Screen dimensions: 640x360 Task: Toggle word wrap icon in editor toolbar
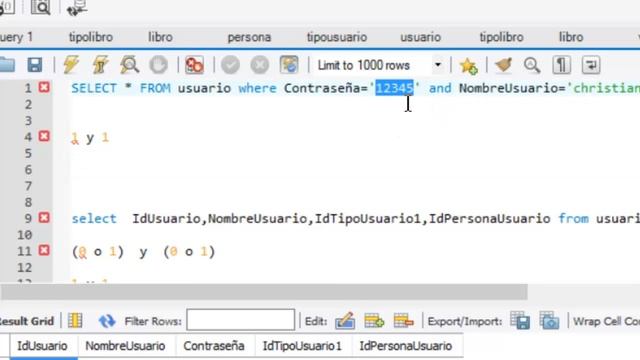pos(591,65)
